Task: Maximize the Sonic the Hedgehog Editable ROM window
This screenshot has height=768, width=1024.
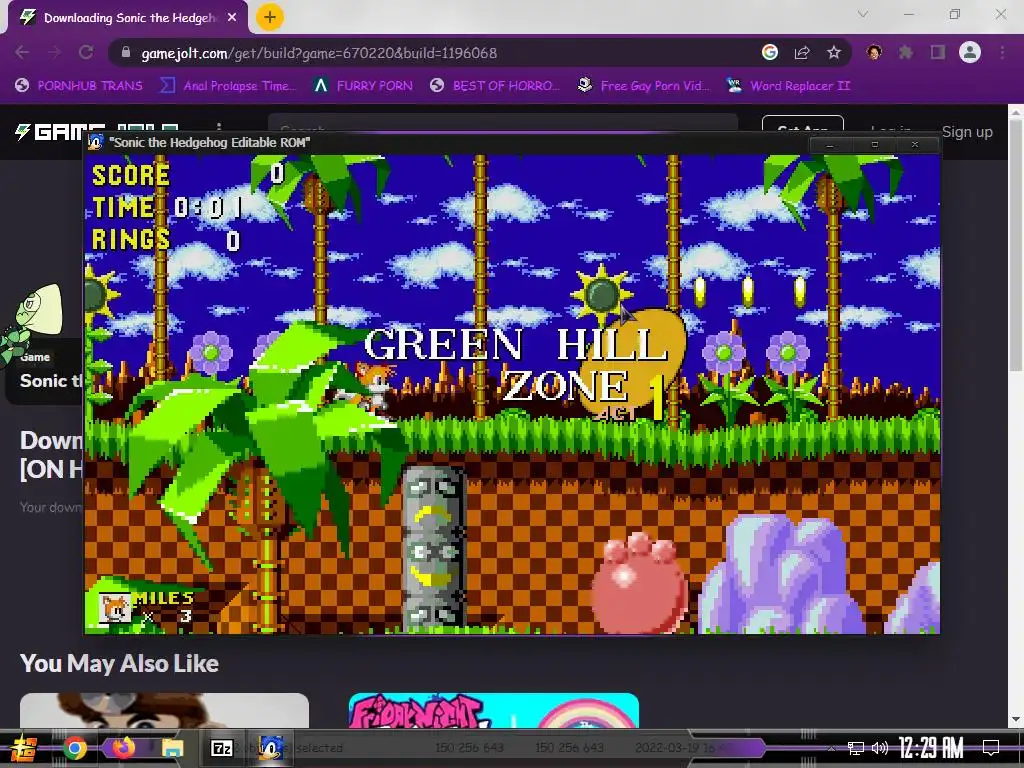Action: click(x=874, y=144)
